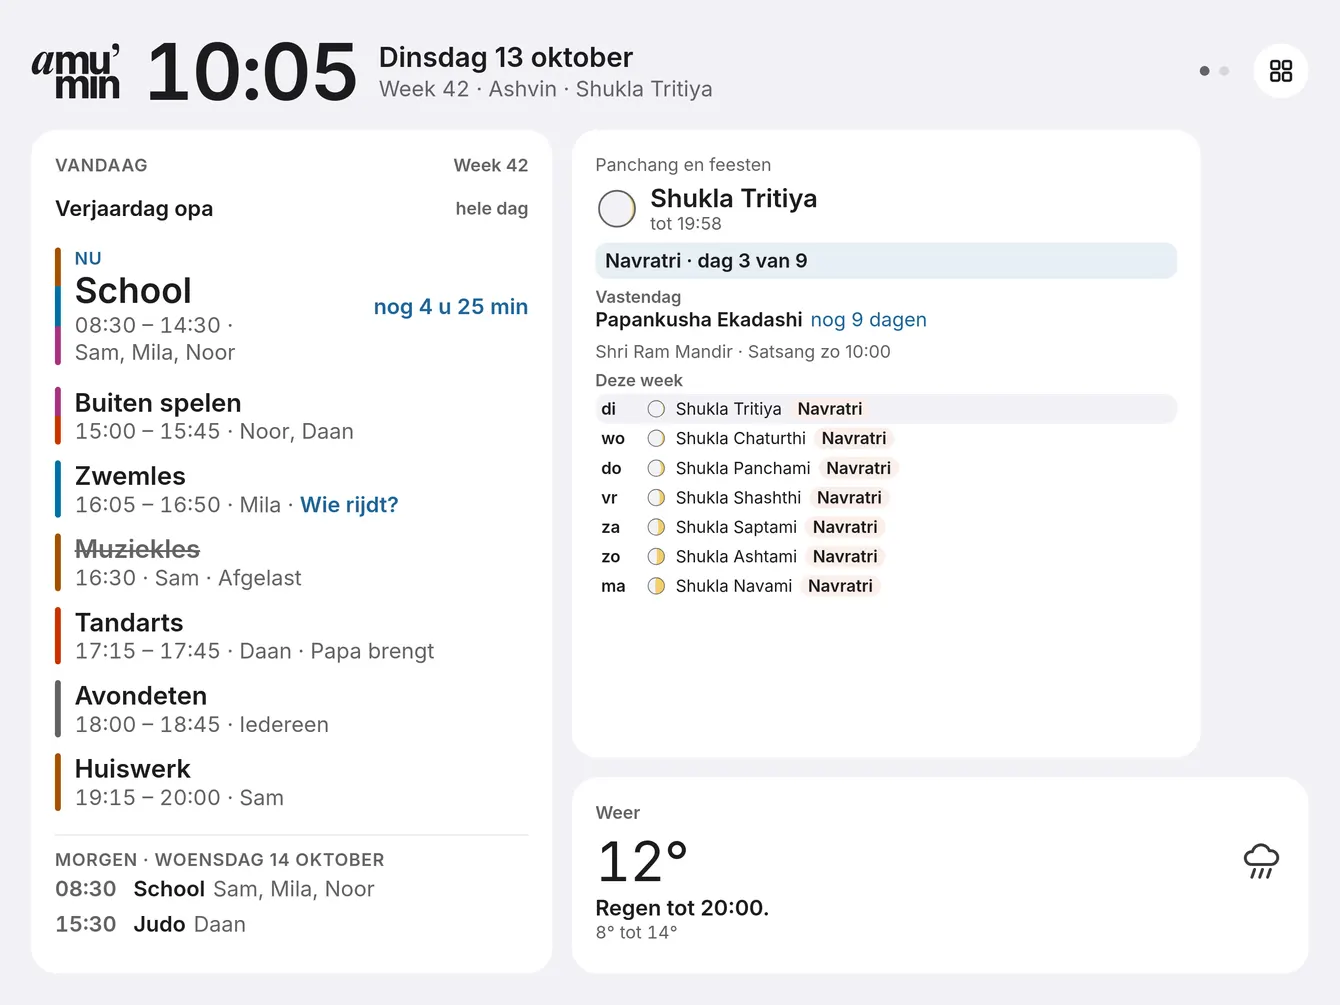Viewport: 1340px width, 1005px height.
Task: Click the moon icon in the di row
Action: click(656, 409)
